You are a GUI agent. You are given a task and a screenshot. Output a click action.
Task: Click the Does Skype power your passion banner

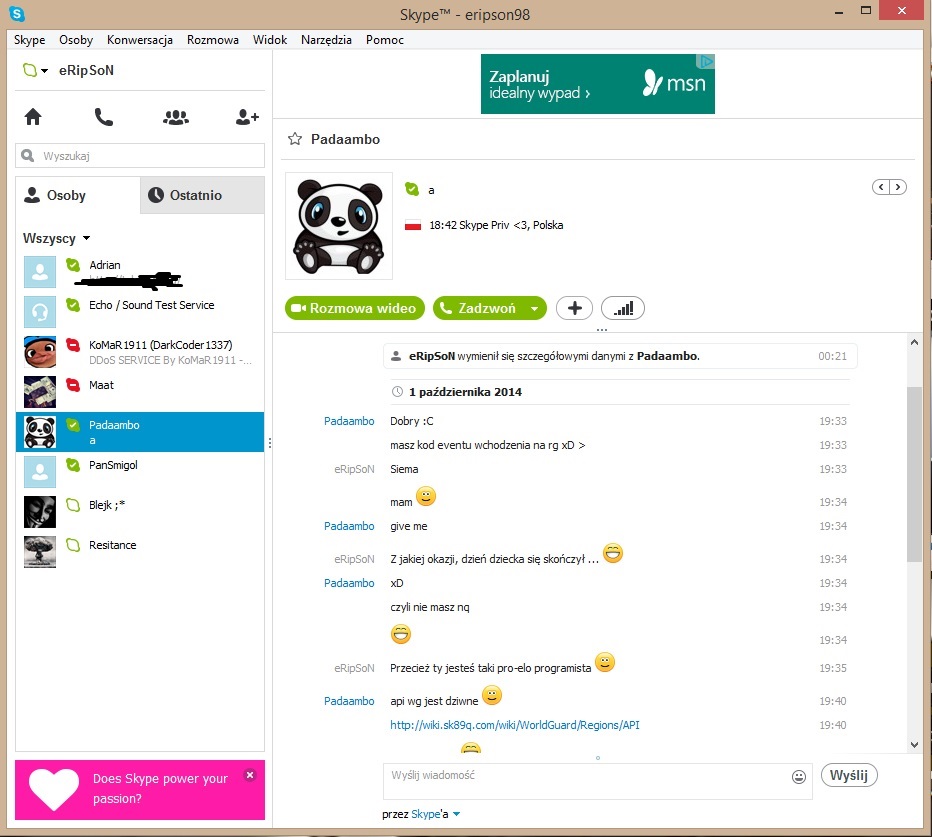tap(140, 790)
